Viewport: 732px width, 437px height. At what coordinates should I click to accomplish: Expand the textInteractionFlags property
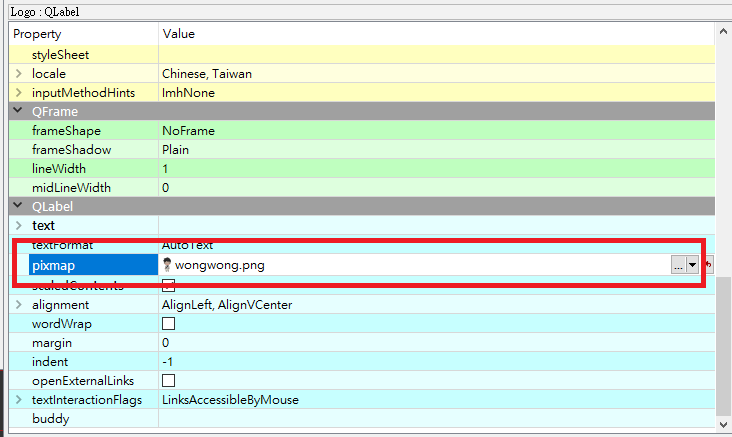pyautogui.click(x=19, y=400)
